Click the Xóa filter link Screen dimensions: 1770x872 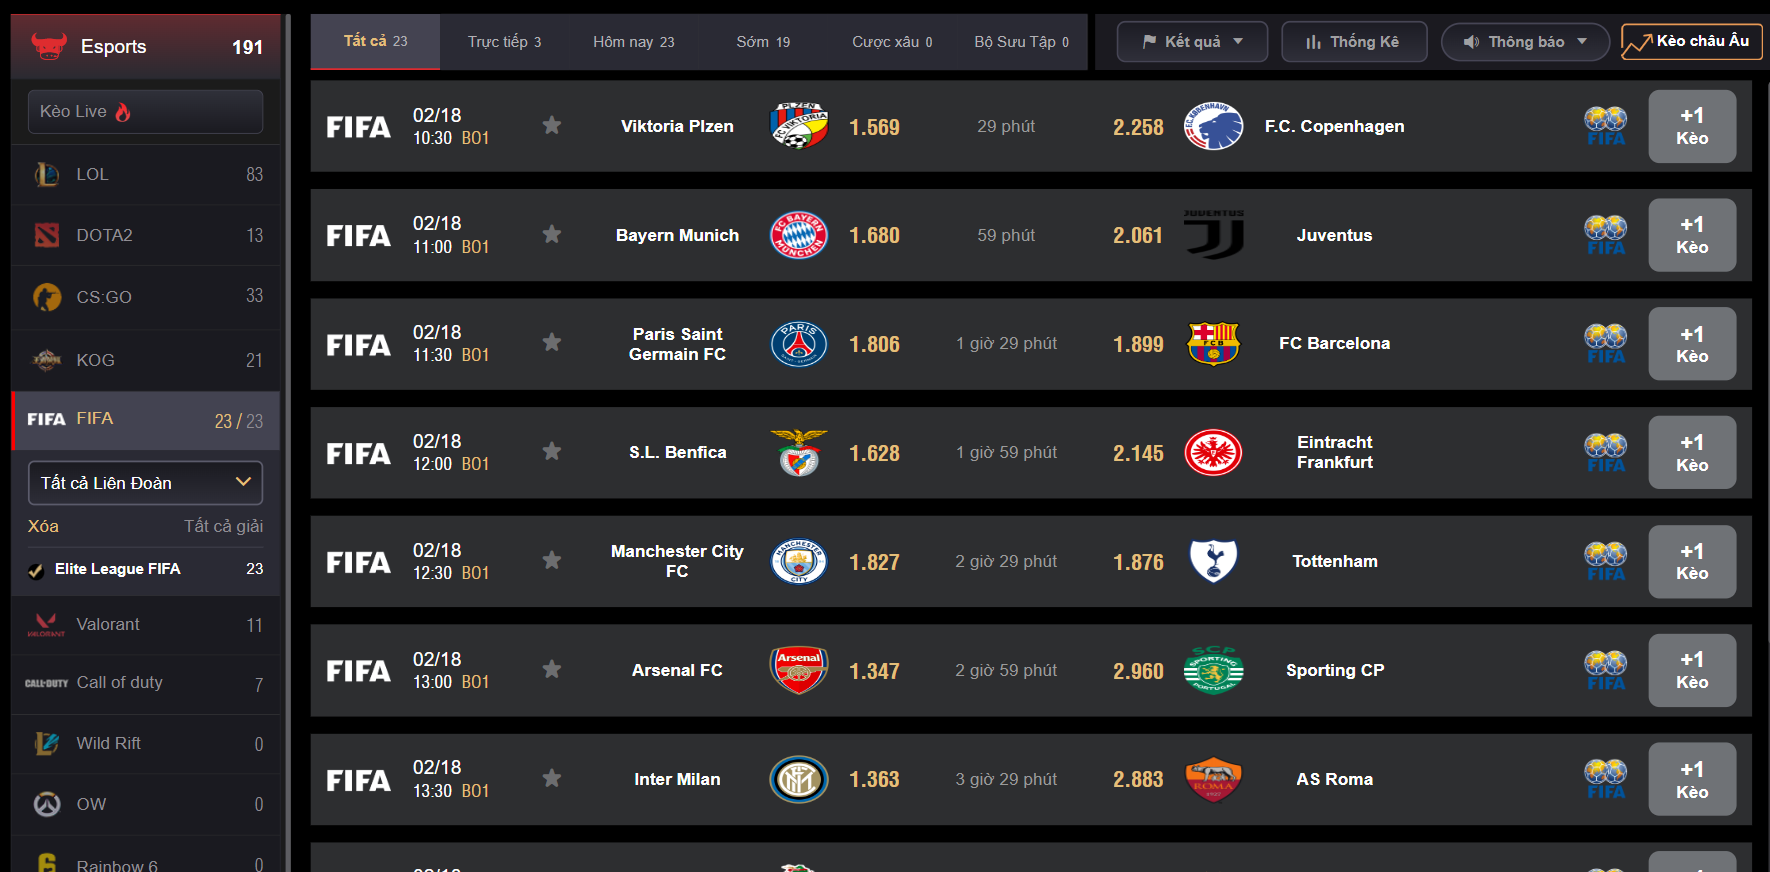(43, 526)
